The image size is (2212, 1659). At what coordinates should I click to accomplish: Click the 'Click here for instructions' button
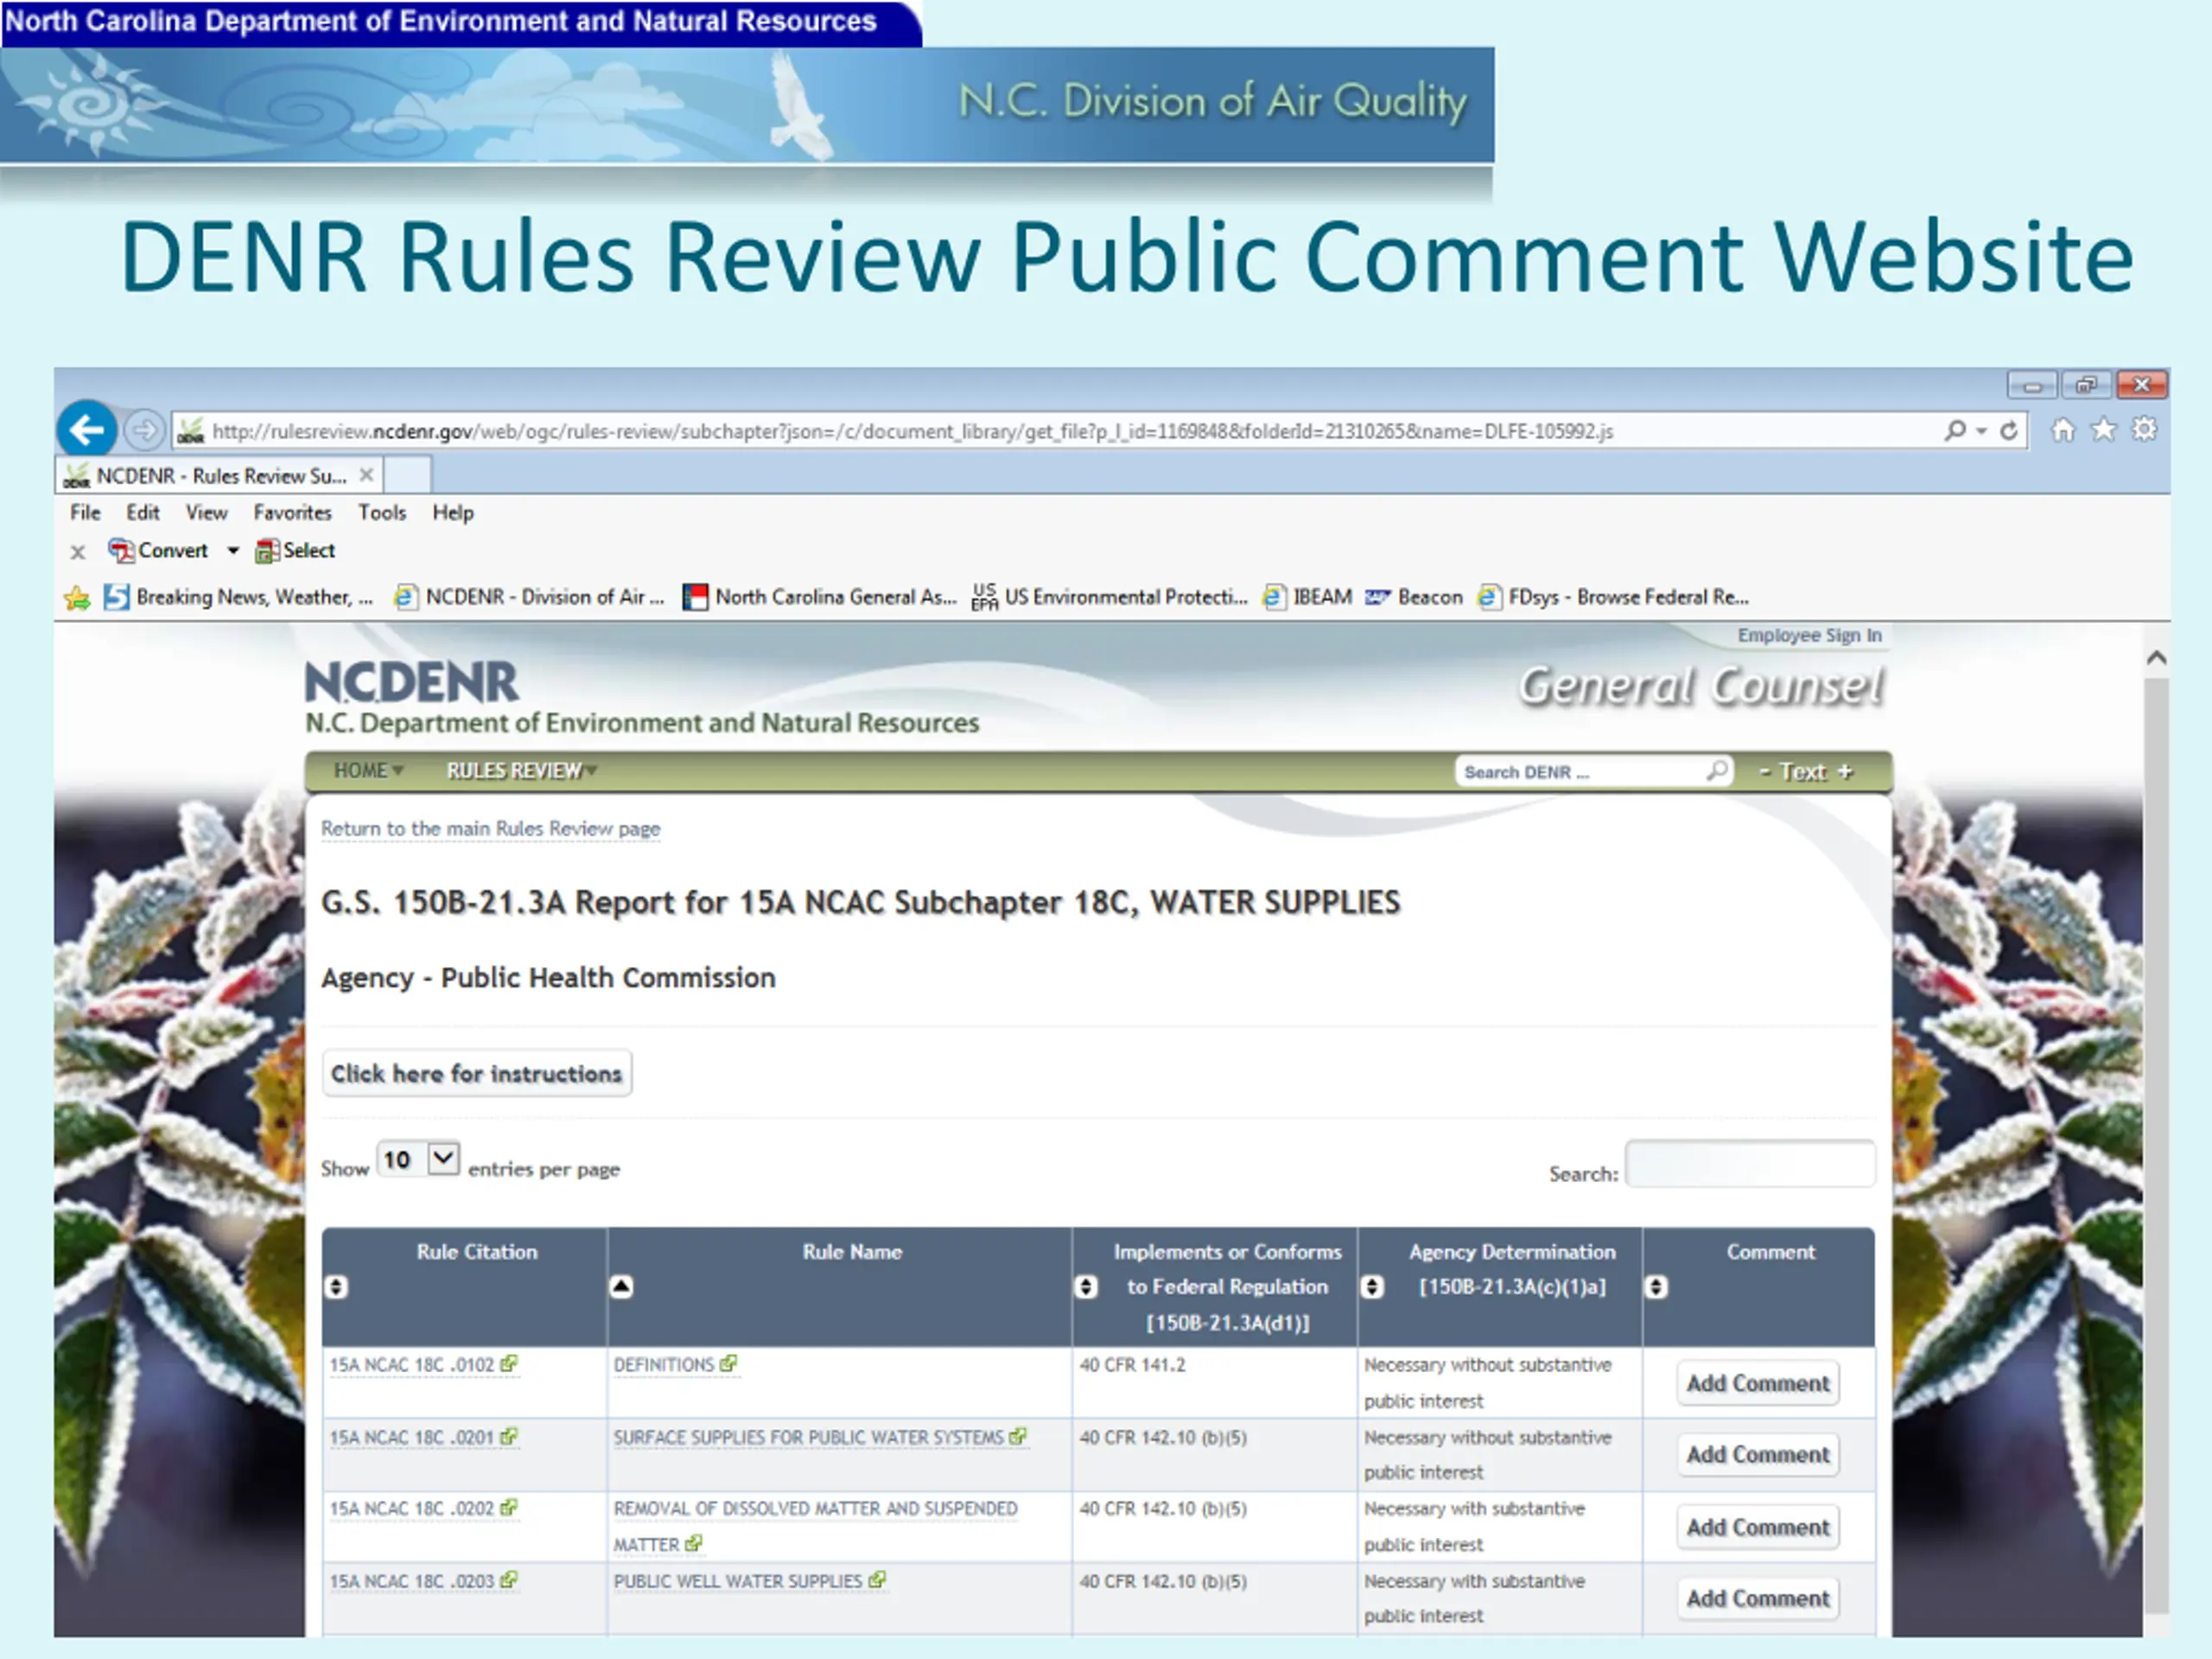point(477,1074)
